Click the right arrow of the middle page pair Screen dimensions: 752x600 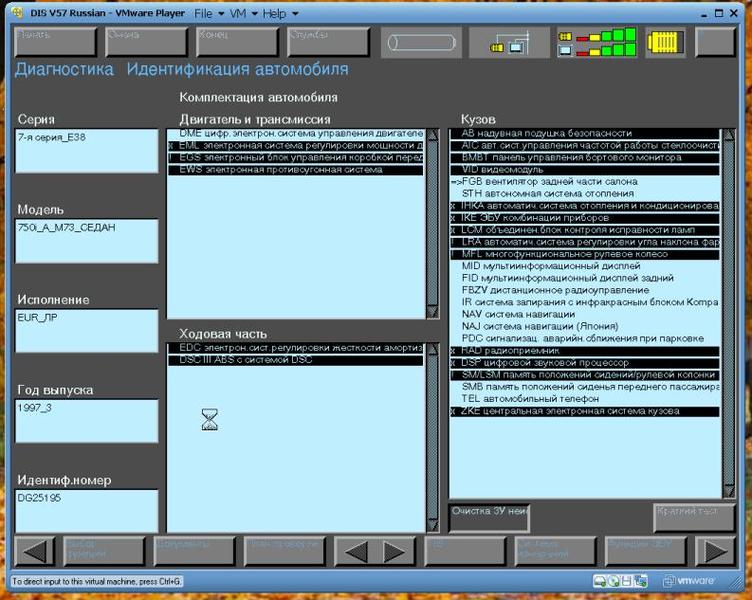pyautogui.click(x=394, y=552)
